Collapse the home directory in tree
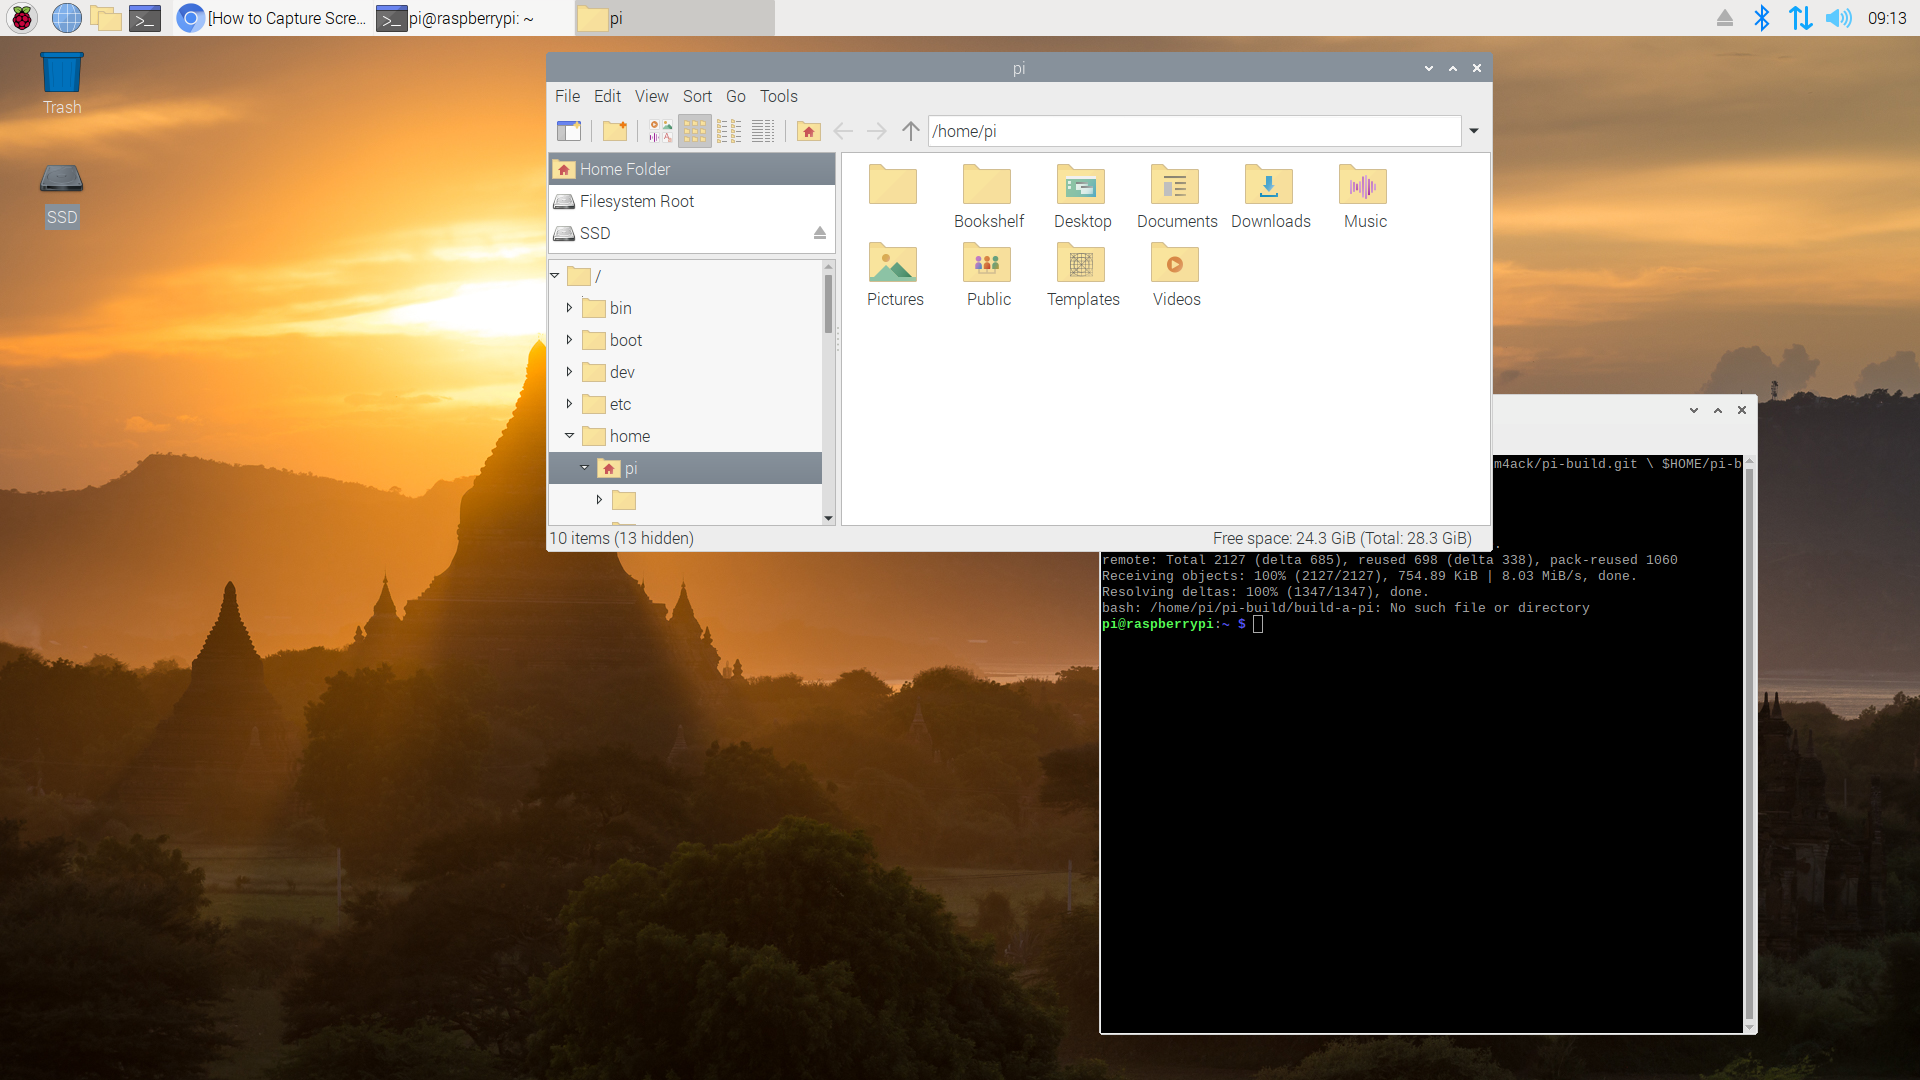Screen dimensions: 1920x1080 (x=569, y=436)
